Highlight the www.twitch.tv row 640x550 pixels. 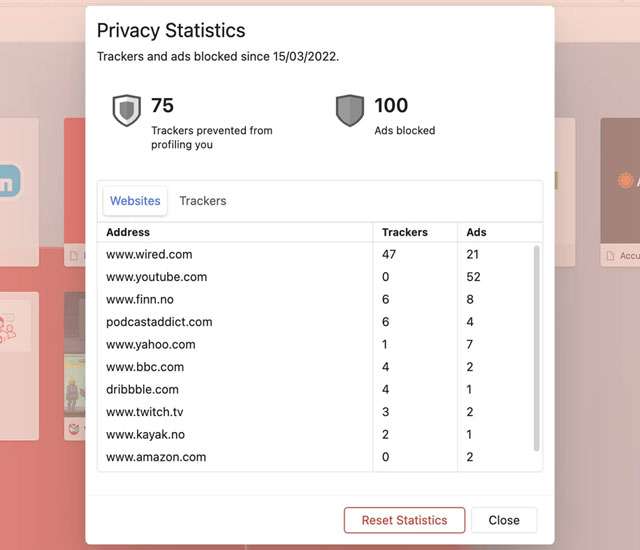tap(145, 412)
